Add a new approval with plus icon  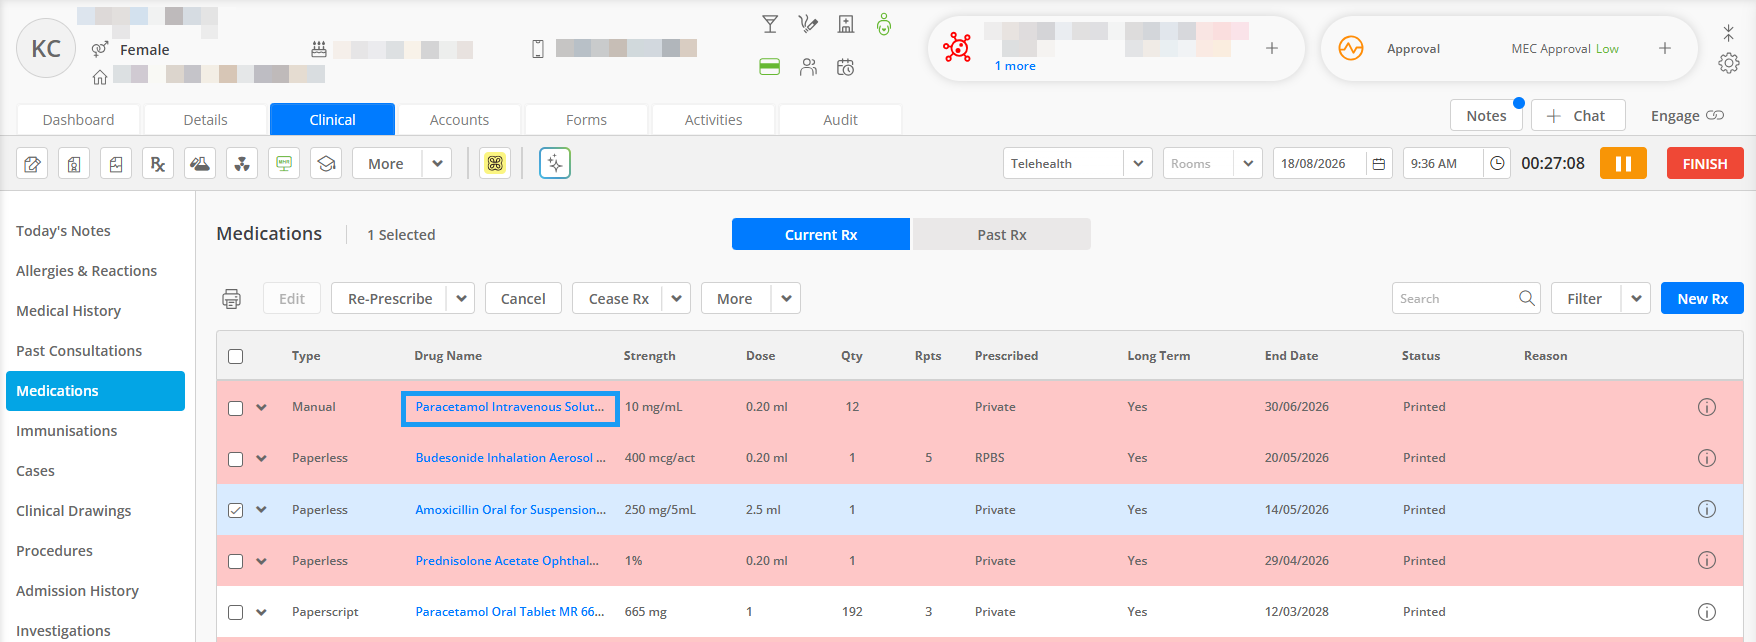click(1665, 48)
